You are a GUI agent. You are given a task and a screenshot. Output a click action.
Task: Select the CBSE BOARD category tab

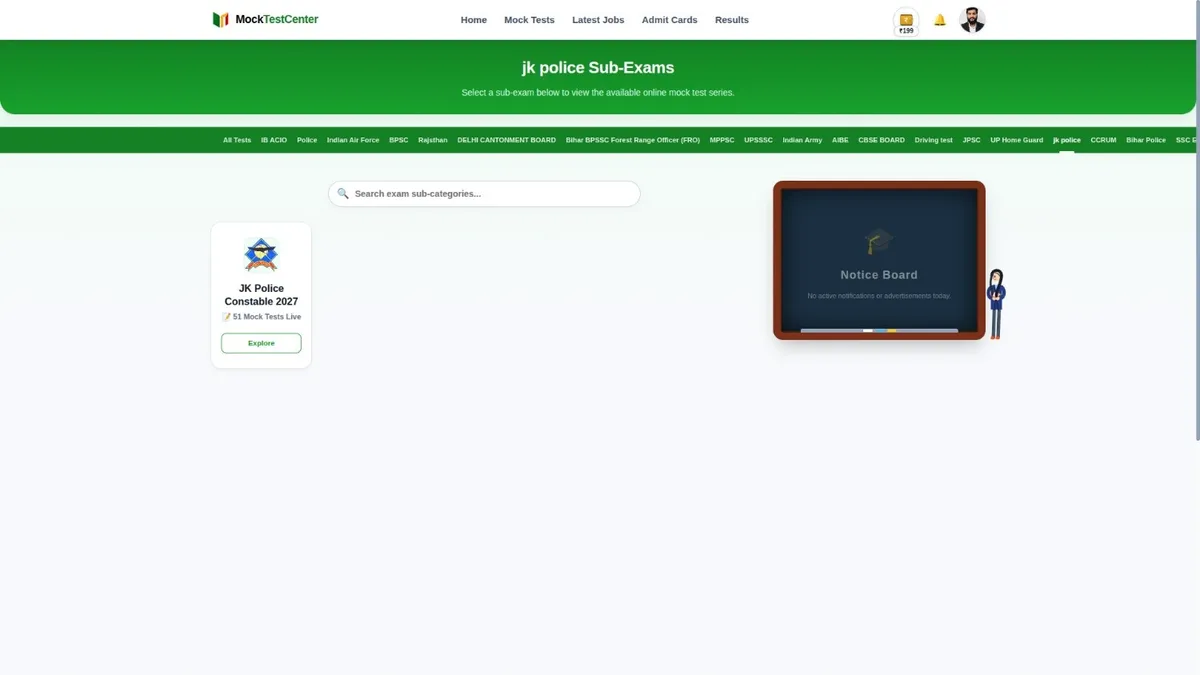pyautogui.click(x=881, y=140)
